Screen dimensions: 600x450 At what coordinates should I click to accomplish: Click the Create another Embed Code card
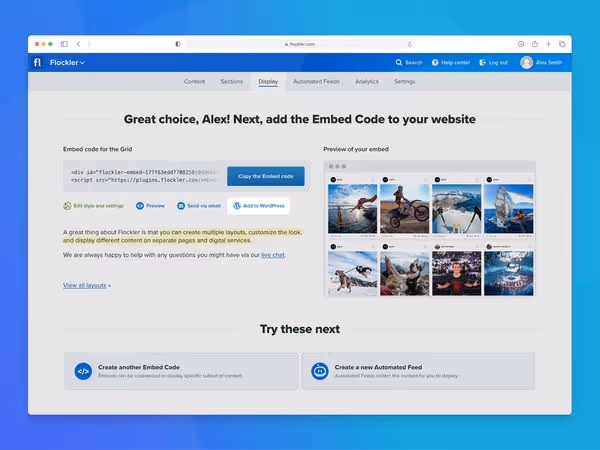click(x=181, y=371)
